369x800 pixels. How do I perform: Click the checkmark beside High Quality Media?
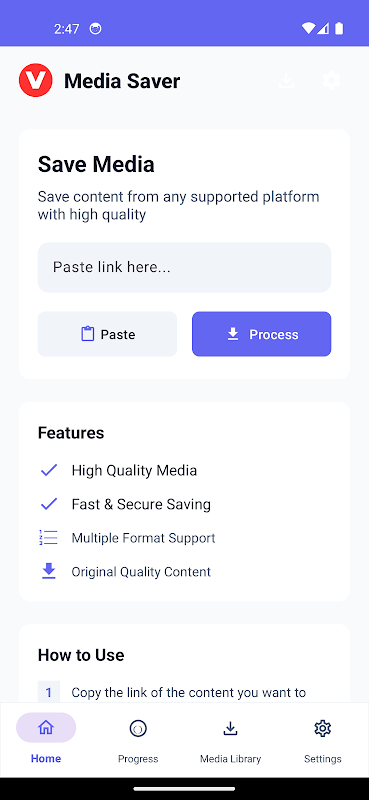(49, 470)
